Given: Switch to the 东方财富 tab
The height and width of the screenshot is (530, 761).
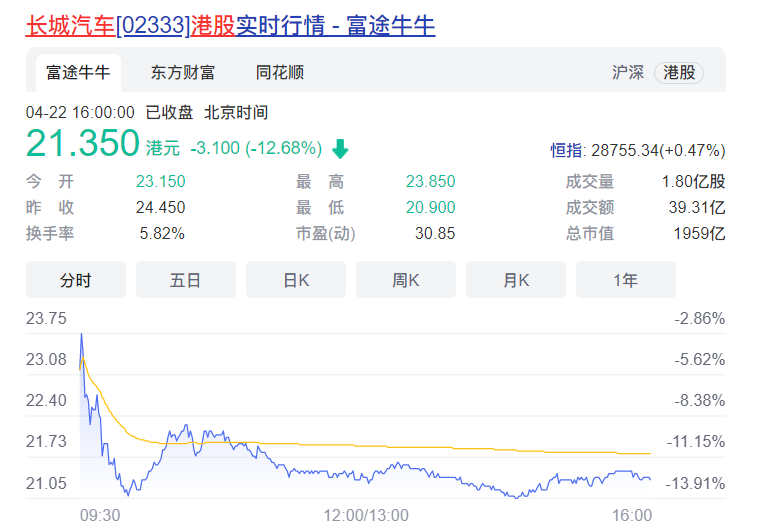Looking at the screenshot, I should (183, 73).
